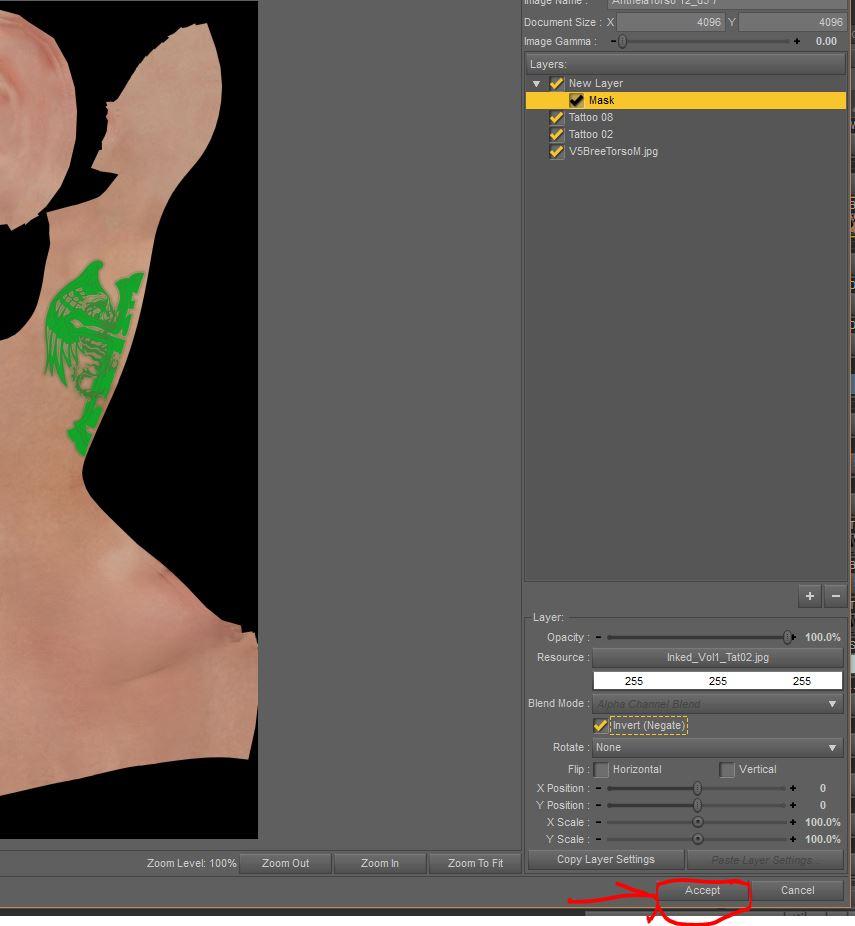
Task: Select the Mask layer row
Action: point(686,100)
